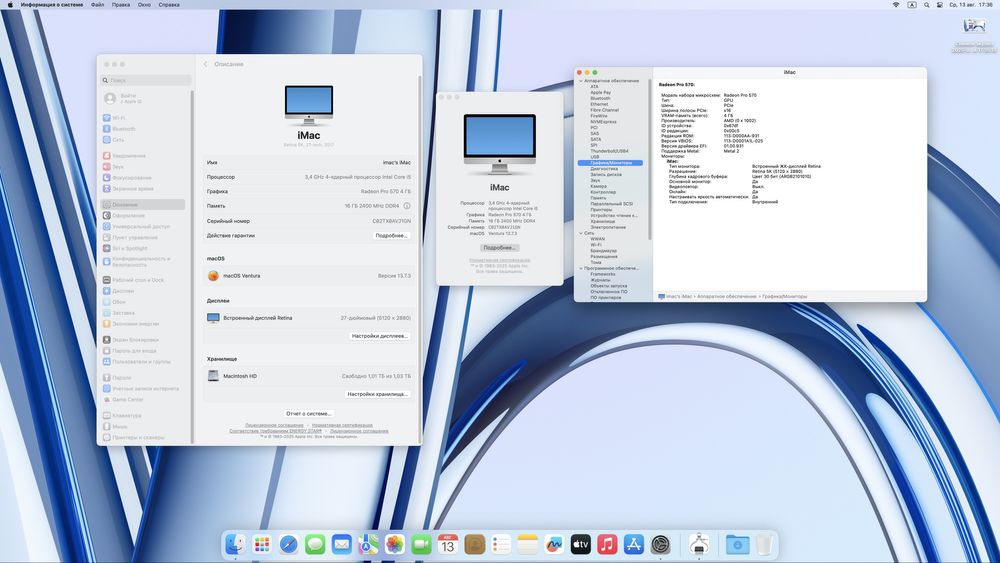Open Photos app in the Dock
1000x563 pixels.
click(395, 545)
